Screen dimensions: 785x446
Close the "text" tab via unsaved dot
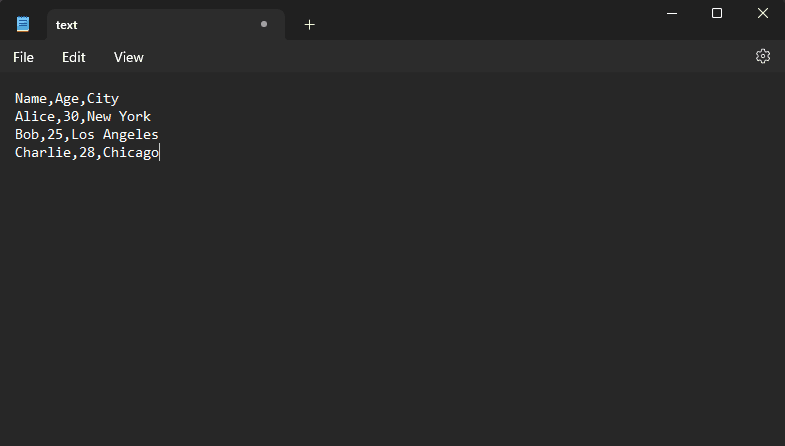tap(264, 24)
